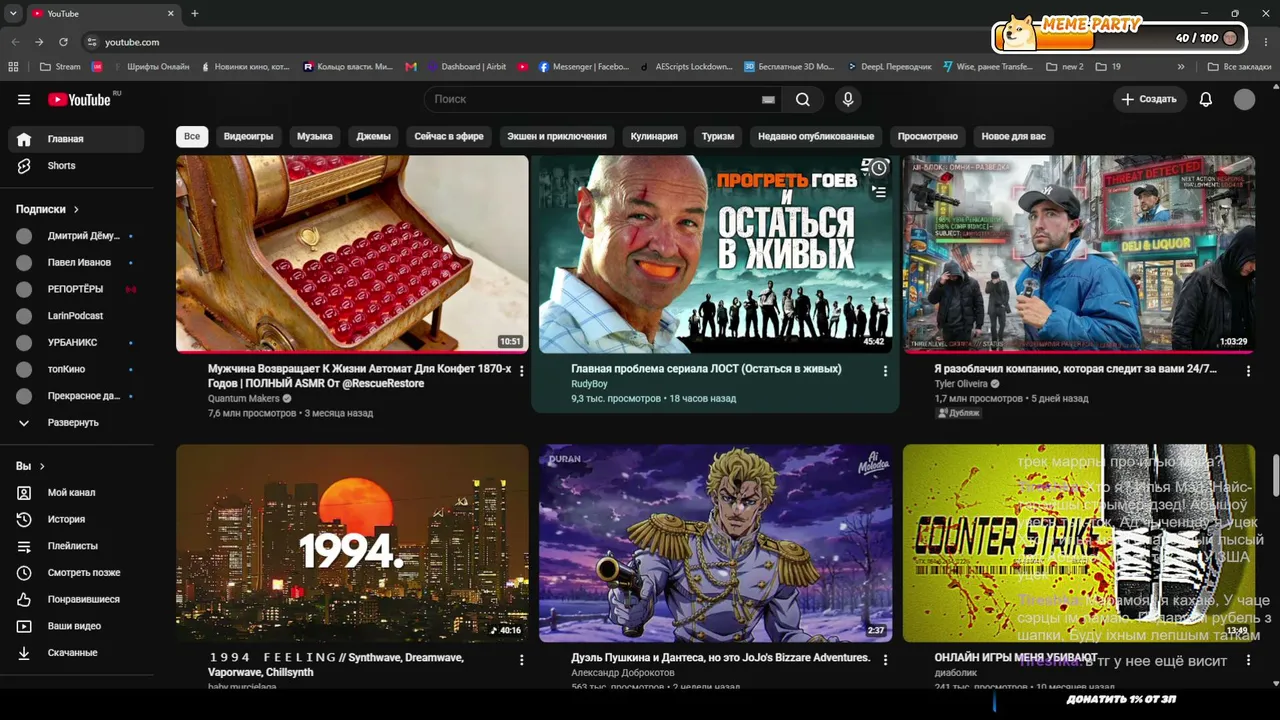Open options for ОНЛАЙН ИГРЫ video

1248,660
